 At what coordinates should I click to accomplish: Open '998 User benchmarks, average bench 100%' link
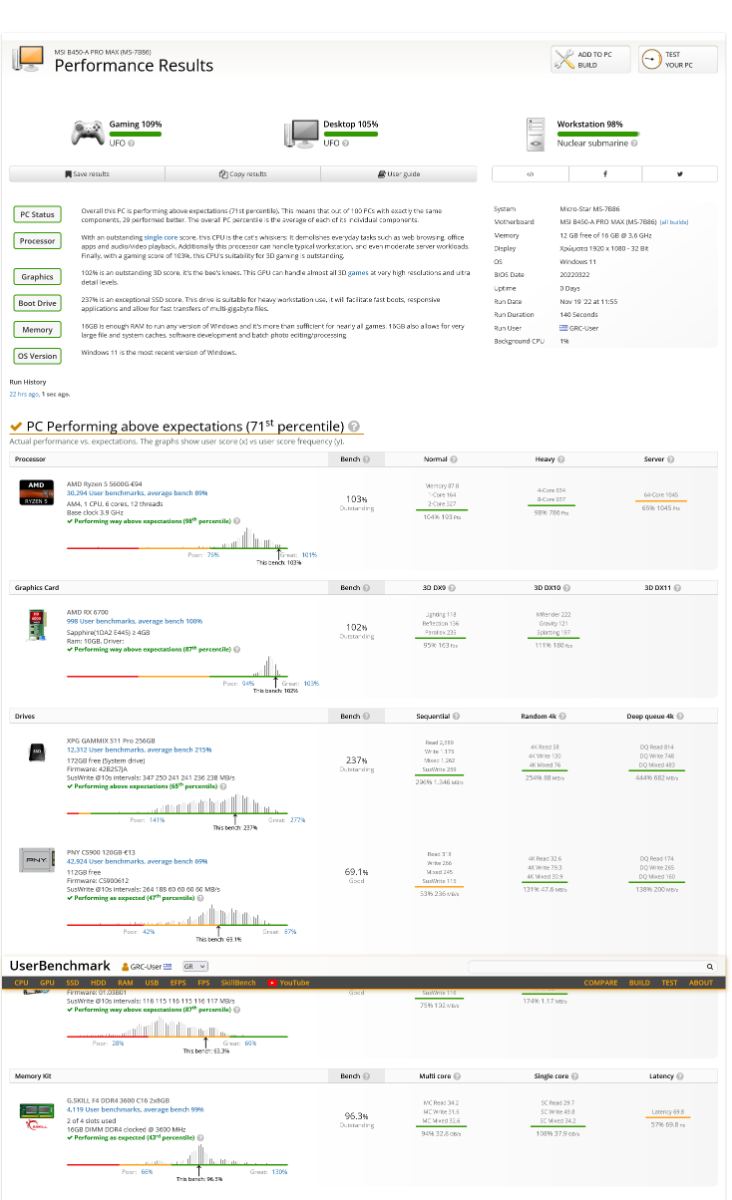tap(134, 621)
